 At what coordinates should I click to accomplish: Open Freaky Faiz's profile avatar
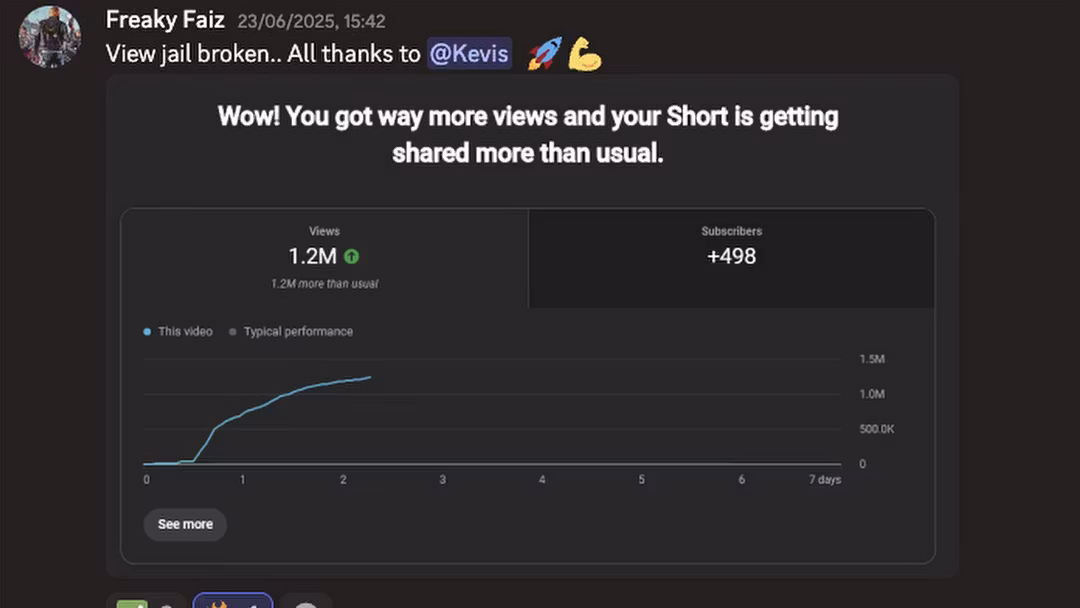point(50,36)
